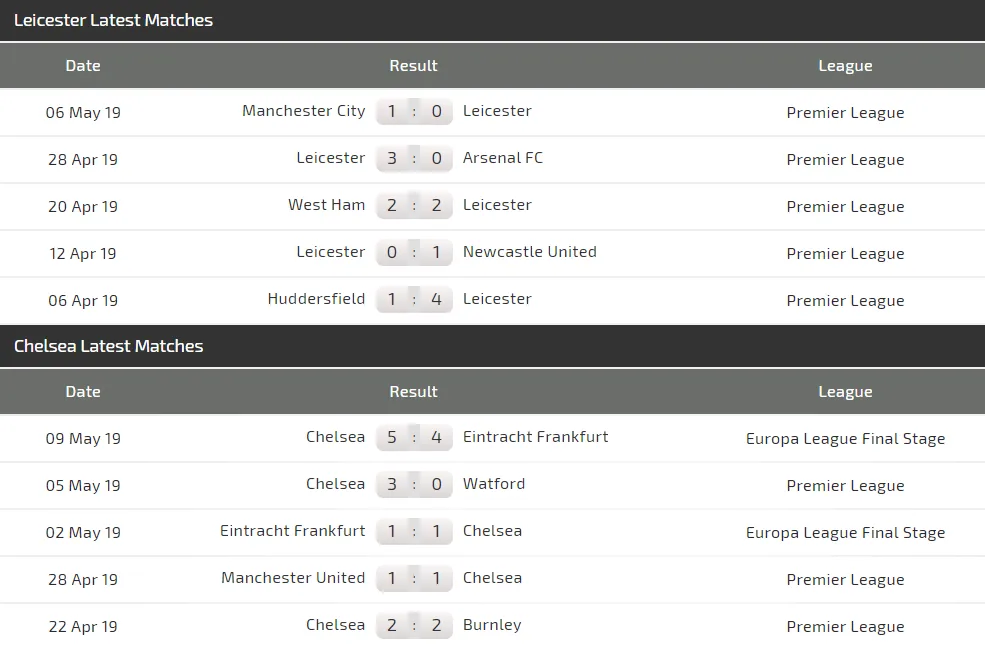Click Manchester United

coord(293,577)
